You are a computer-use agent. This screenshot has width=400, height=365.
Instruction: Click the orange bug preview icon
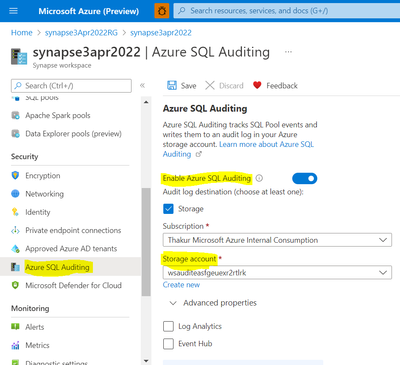click(162, 11)
